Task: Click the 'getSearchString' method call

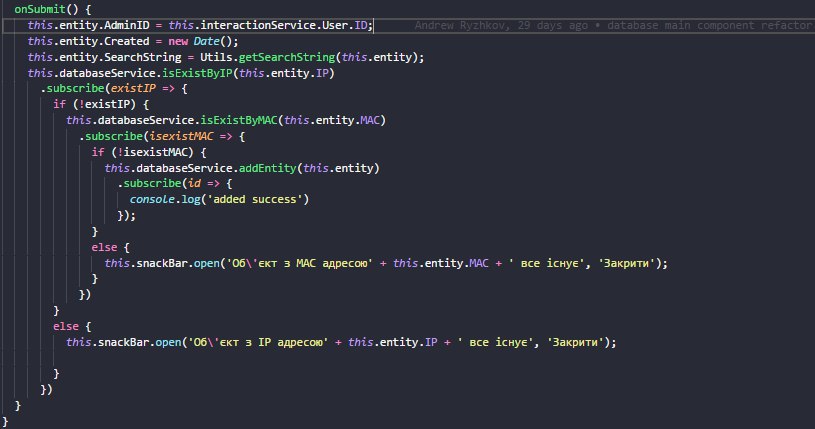Action: 287,57
